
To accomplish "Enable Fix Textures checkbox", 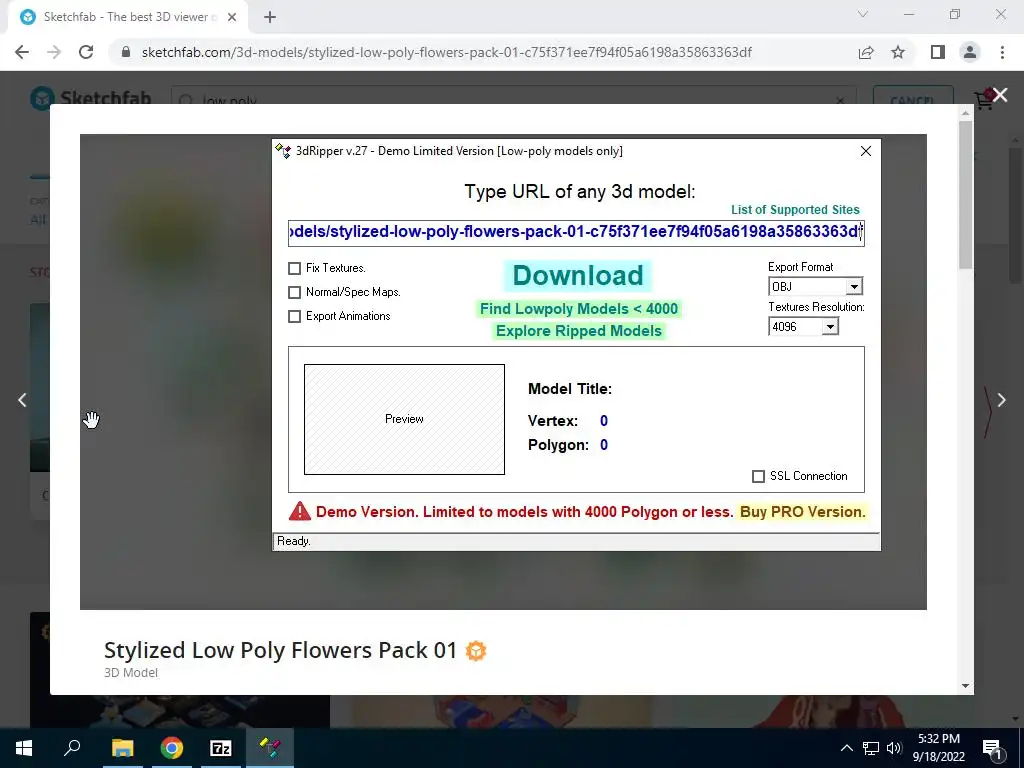I will 295,268.
